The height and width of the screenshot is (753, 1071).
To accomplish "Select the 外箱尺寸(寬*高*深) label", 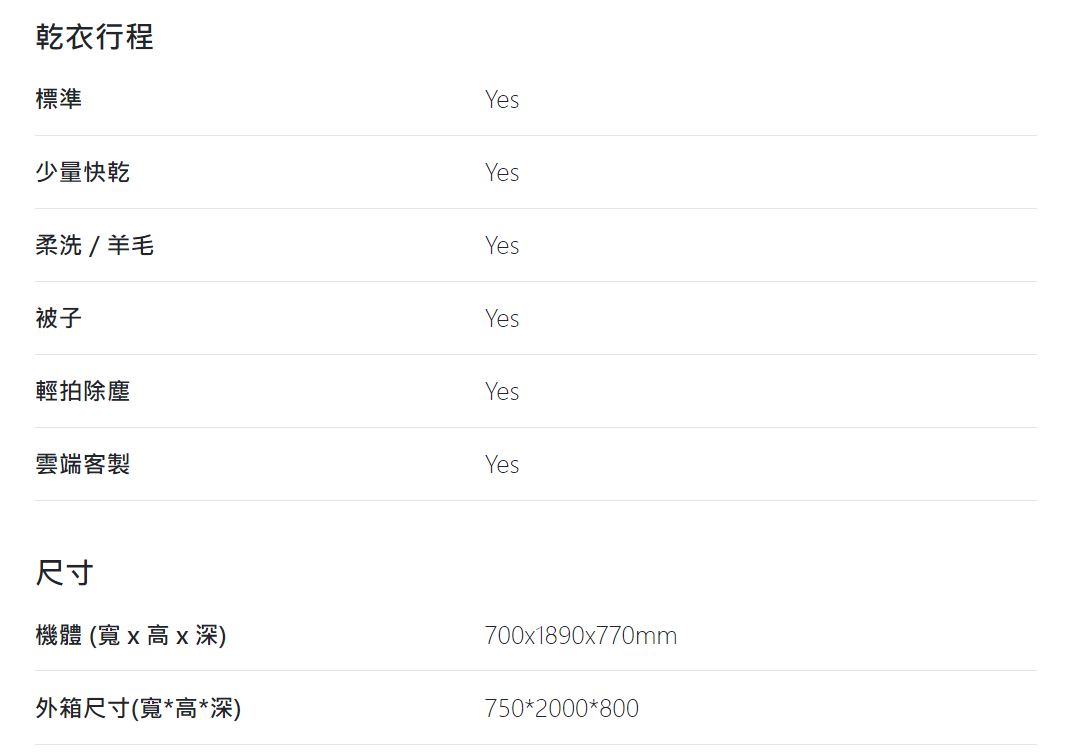I will (138, 709).
